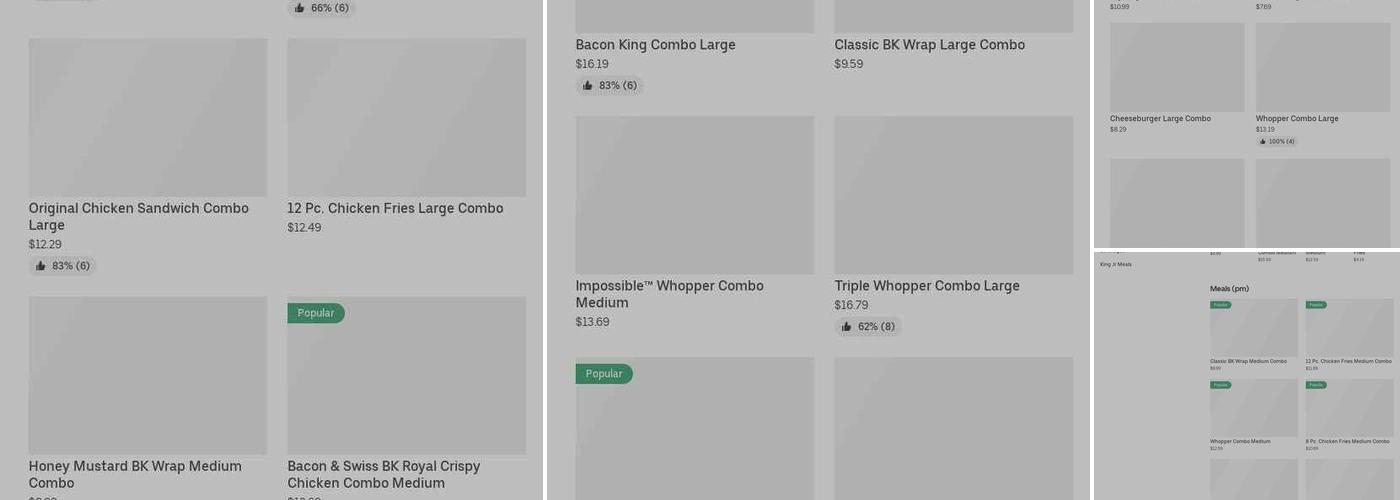The width and height of the screenshot is (1400, 500).
Task: Click thumbs-up icon under Original Chicken Sandwich Combo
Action: coord(41,266)
